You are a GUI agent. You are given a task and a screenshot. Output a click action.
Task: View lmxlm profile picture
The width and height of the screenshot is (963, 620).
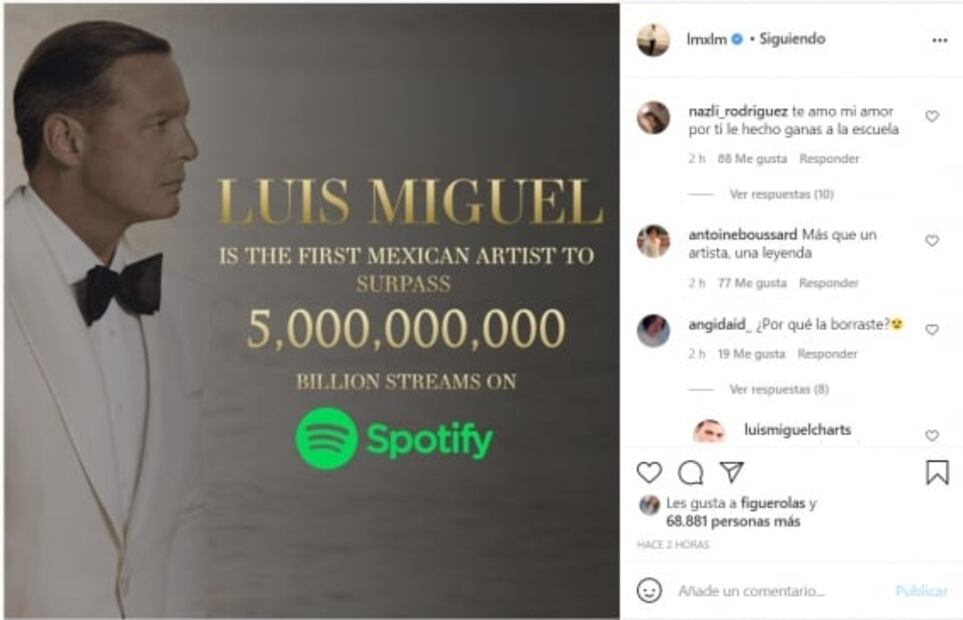(653, 40)
